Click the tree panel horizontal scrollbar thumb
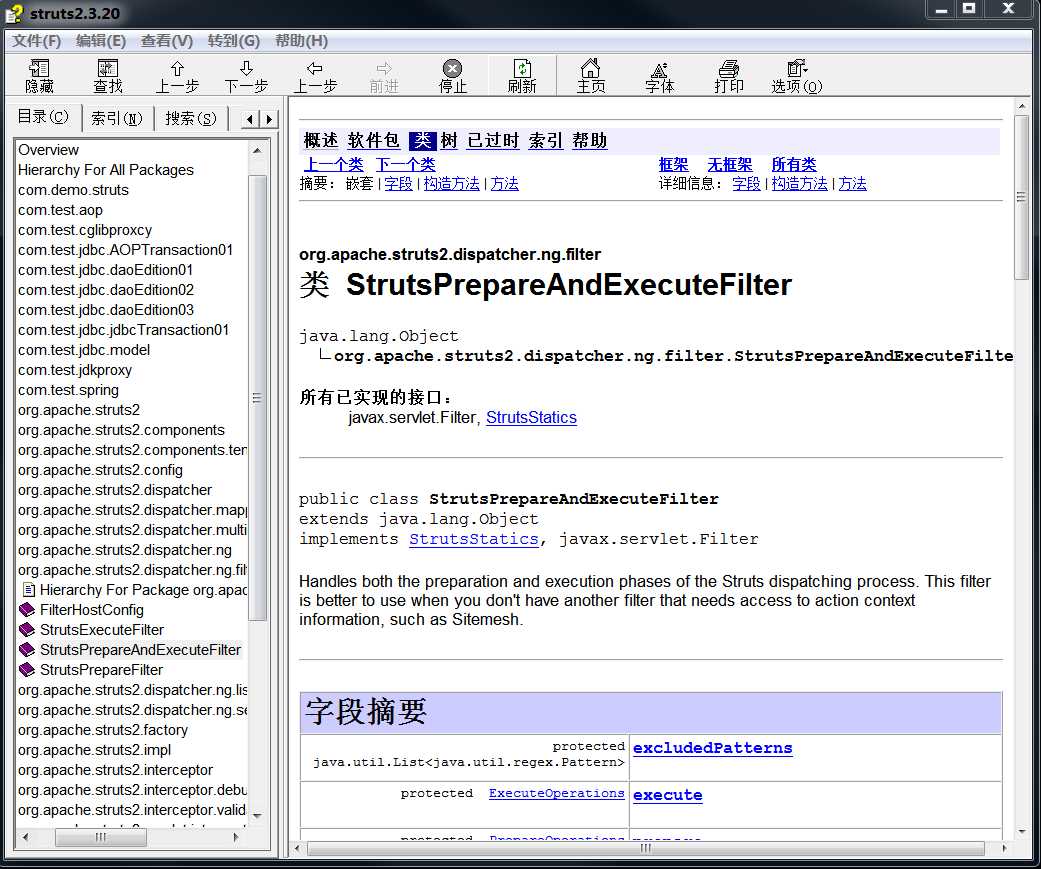This screenshot has width=1041, height=869. tap(100, 837)
